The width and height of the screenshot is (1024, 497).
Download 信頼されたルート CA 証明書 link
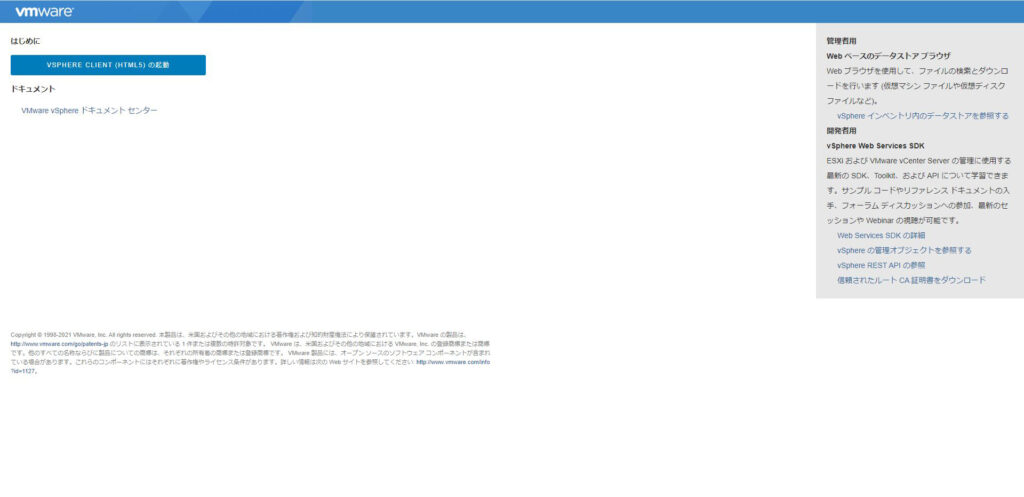point(911,280)
